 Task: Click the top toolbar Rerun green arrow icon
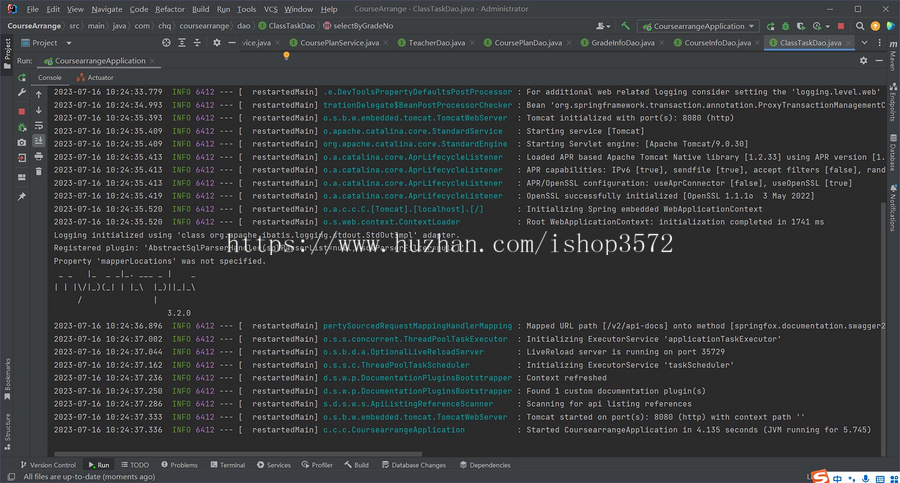[x=770, y=26]
